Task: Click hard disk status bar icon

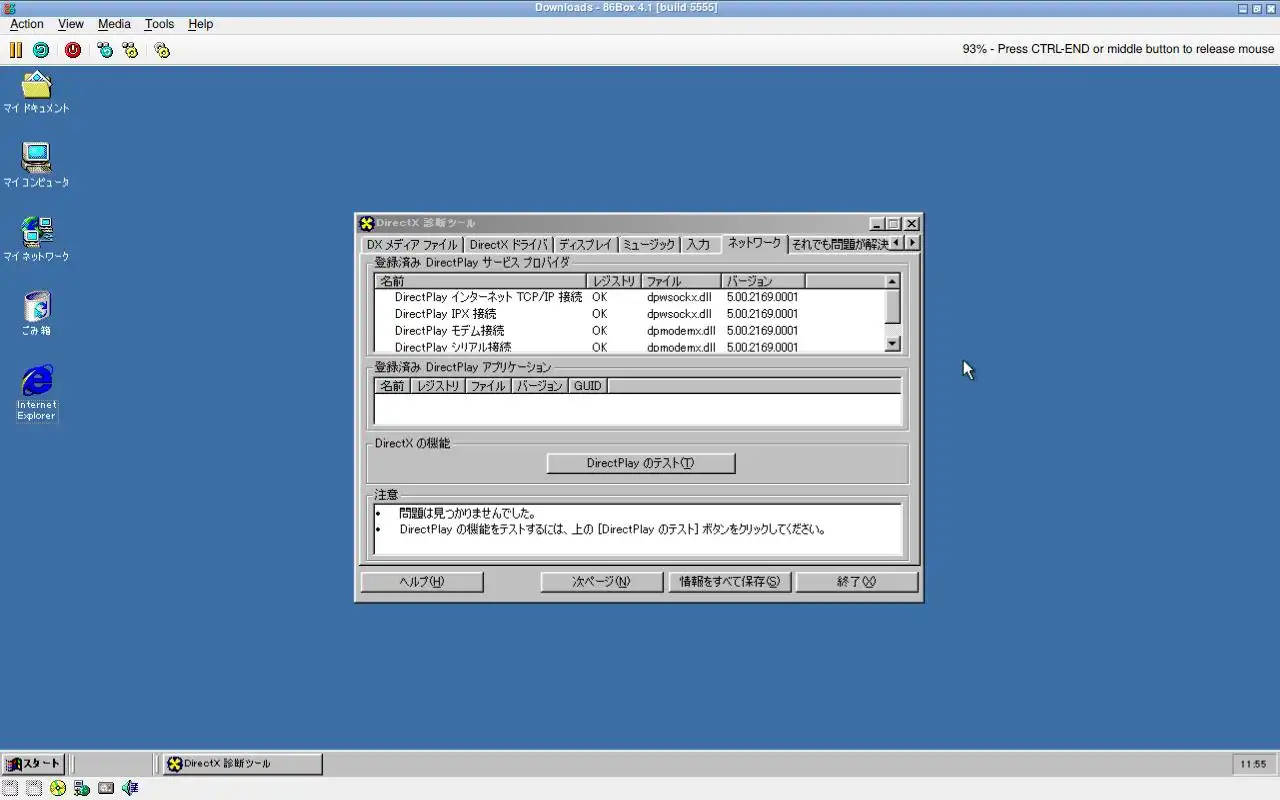Action: point(106,788)
